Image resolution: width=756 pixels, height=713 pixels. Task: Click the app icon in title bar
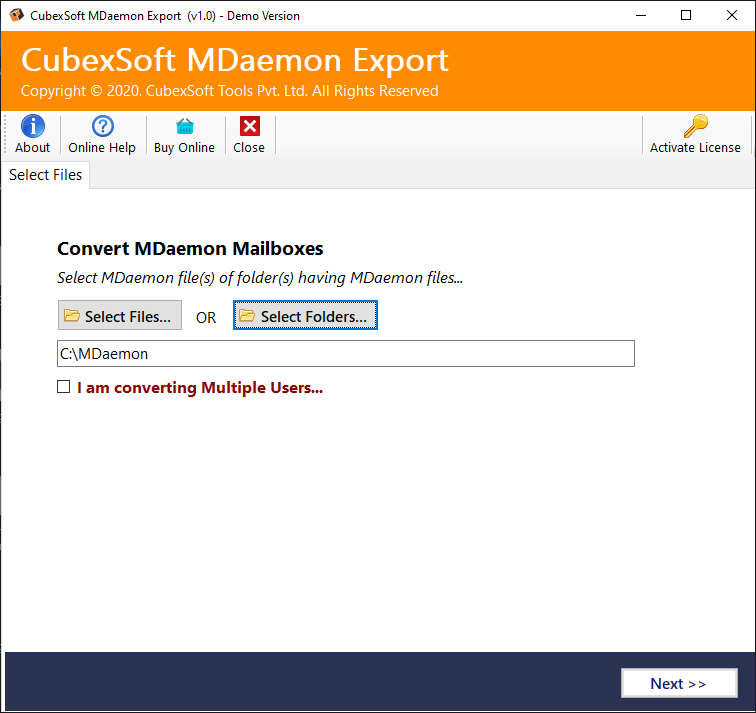tap(16, 15)
